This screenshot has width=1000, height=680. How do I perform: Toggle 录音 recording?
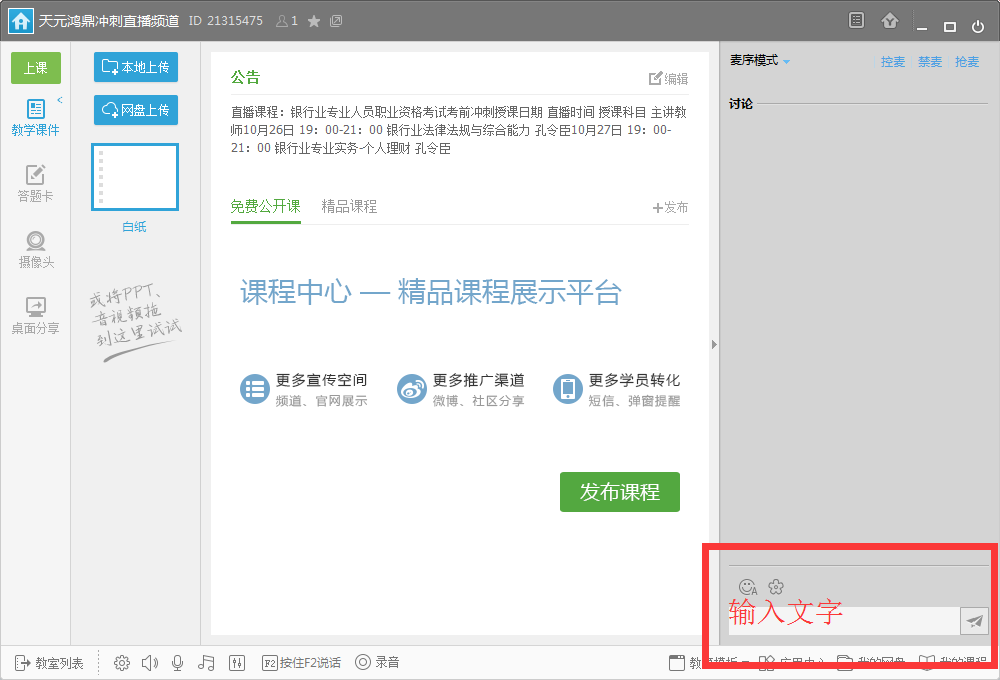(x=377, y=662)
